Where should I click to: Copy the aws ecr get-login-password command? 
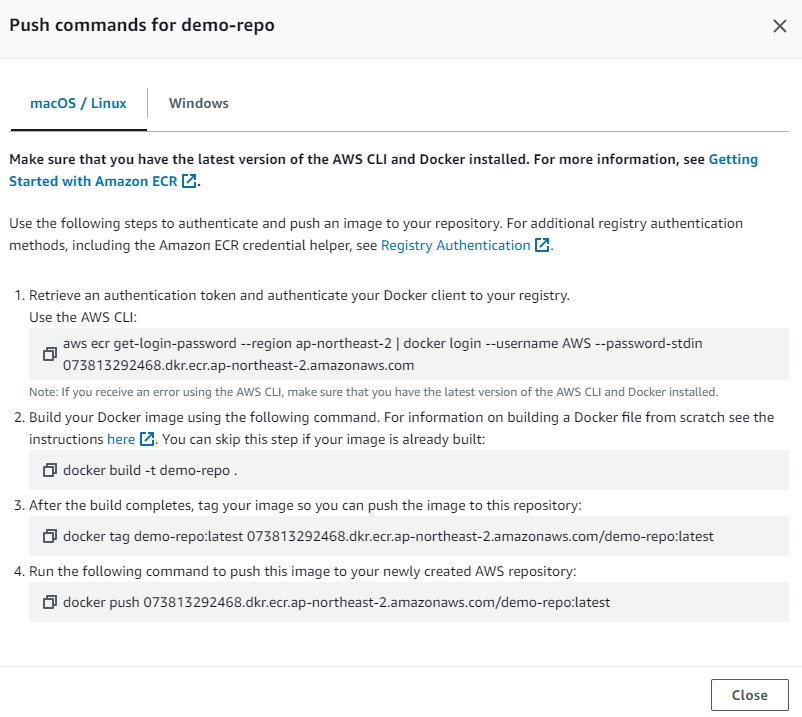49,354
